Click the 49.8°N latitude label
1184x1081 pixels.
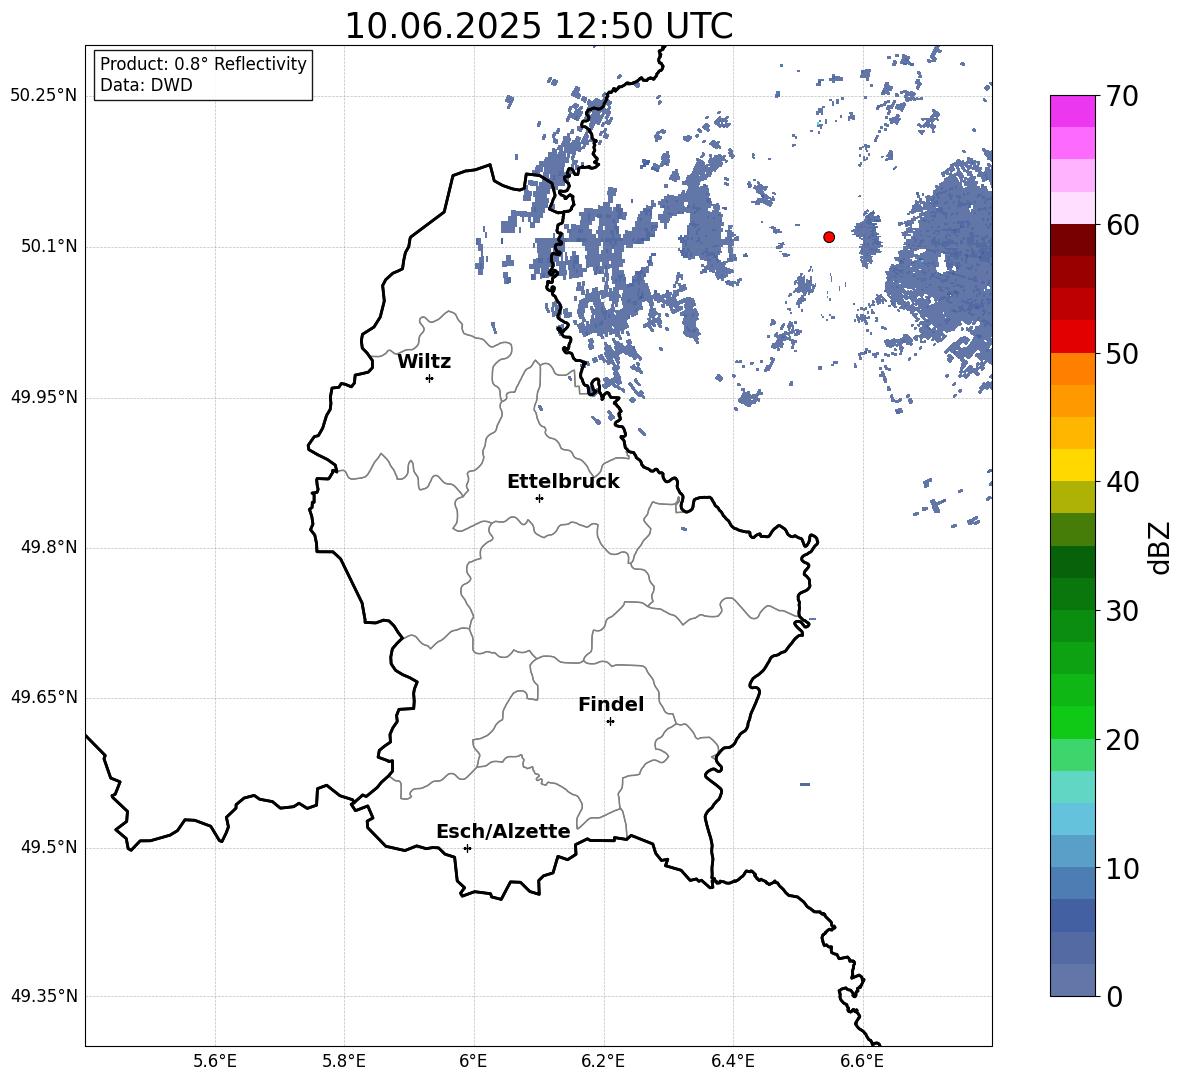[49, 547]
